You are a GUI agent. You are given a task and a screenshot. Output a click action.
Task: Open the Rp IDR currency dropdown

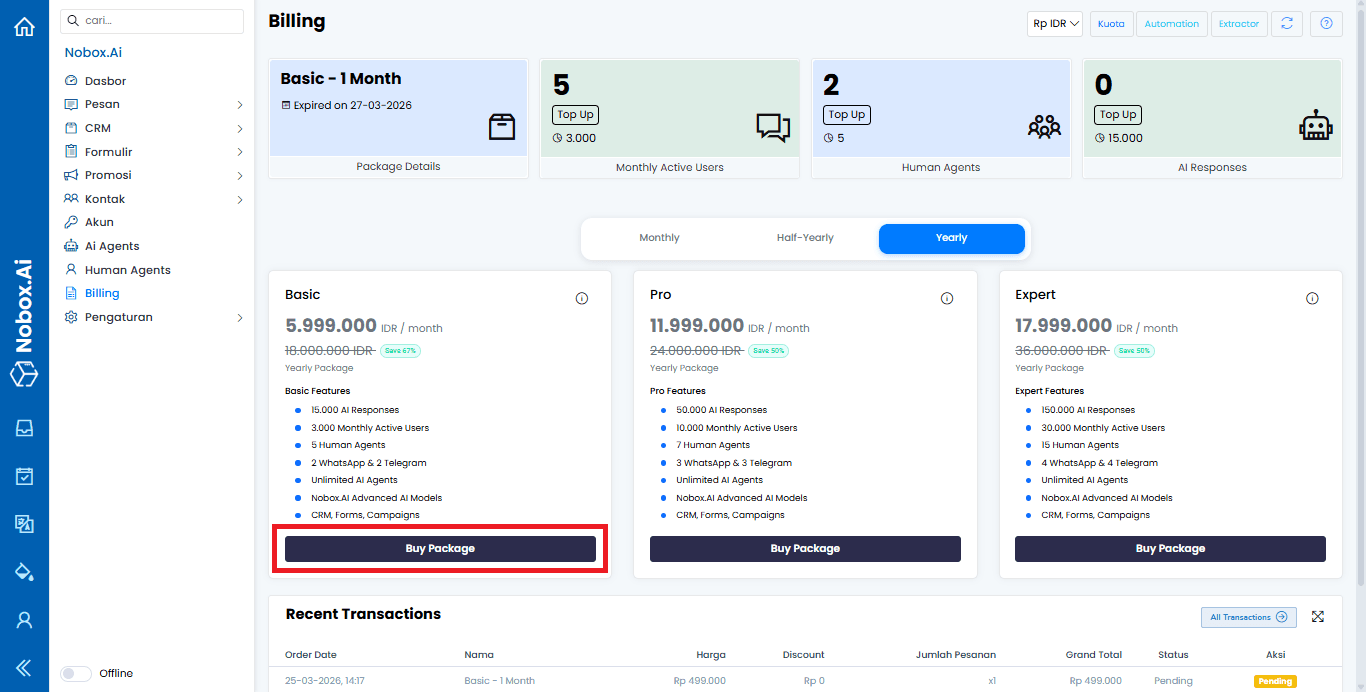[1055, 24]
